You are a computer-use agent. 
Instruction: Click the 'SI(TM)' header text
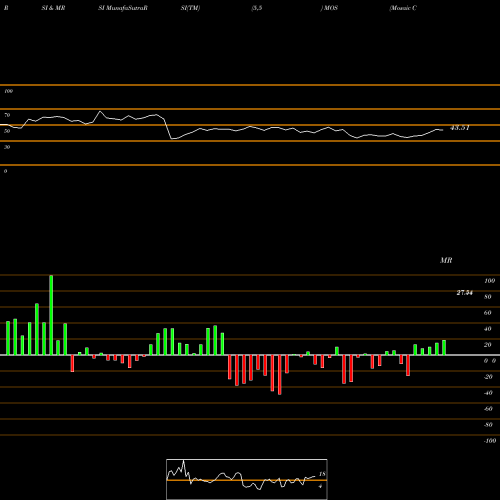pos(190,8)
